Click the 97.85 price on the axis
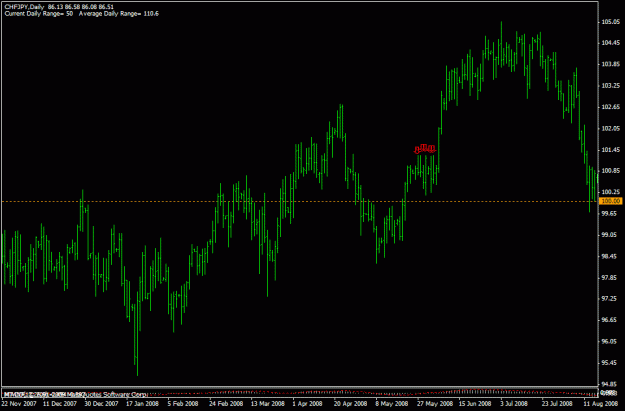The height and width of the screenshot is (411, 625). [x=609, y=277]
